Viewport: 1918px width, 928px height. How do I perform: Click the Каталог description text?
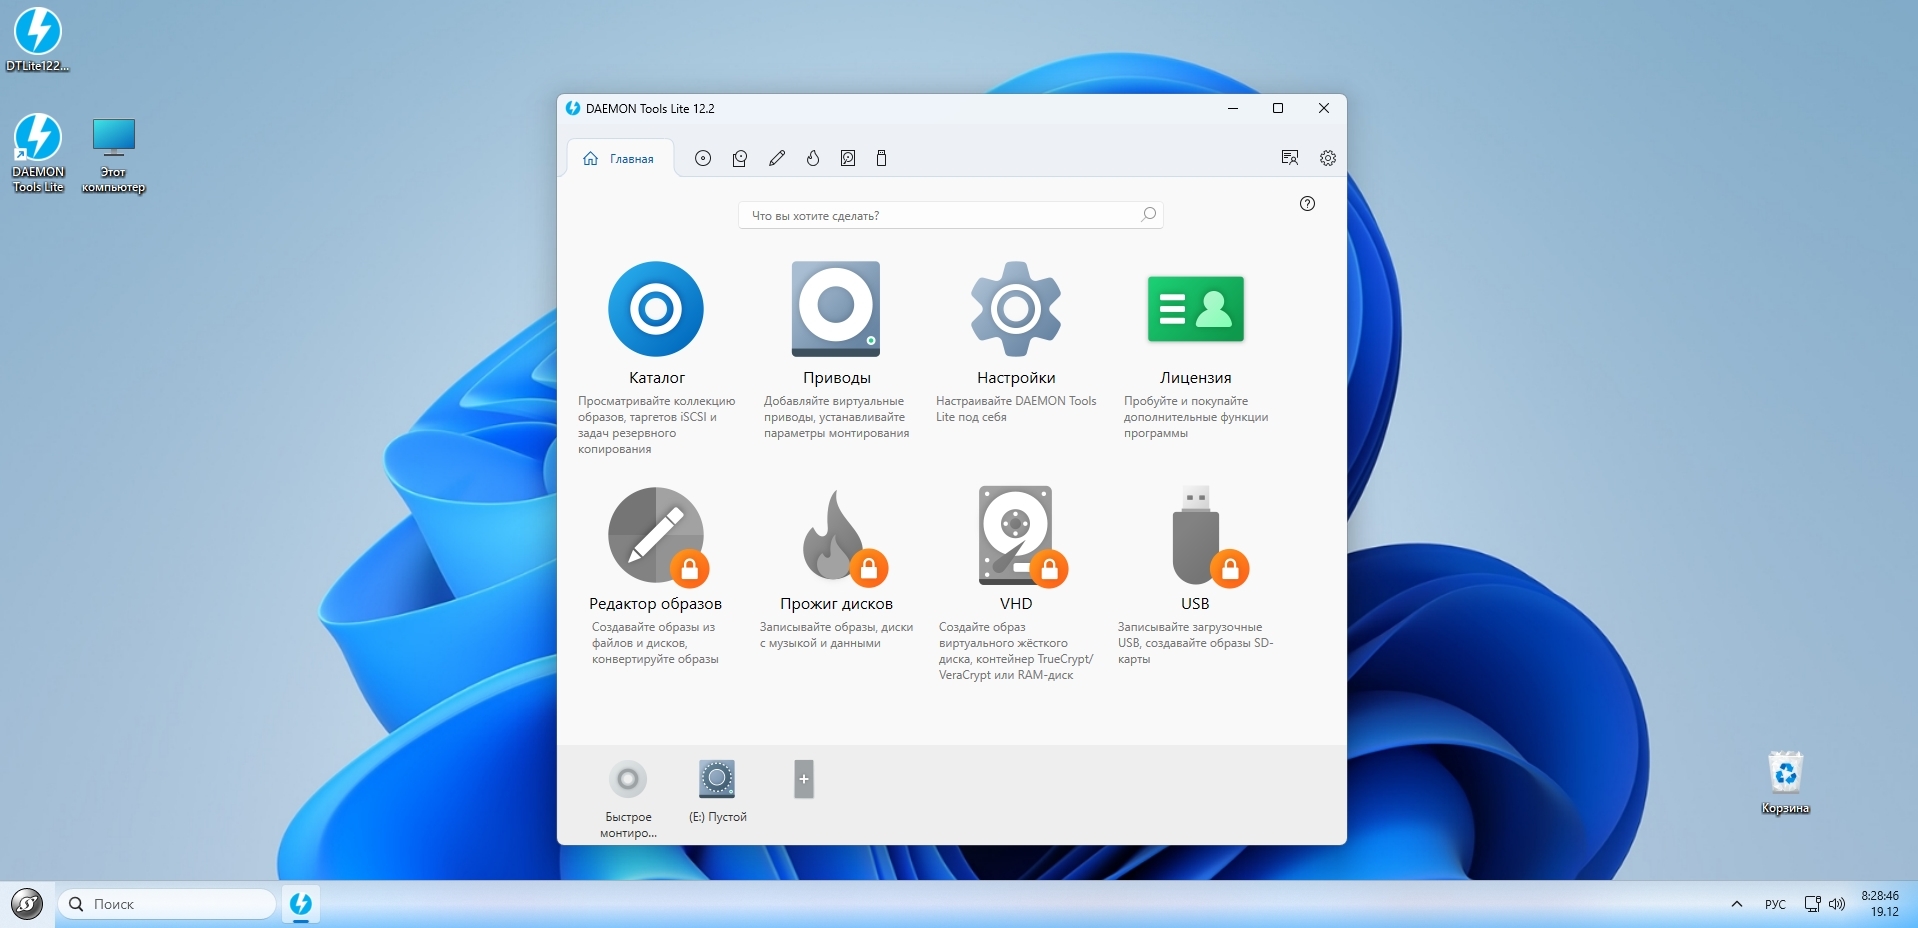click(656, 425)
